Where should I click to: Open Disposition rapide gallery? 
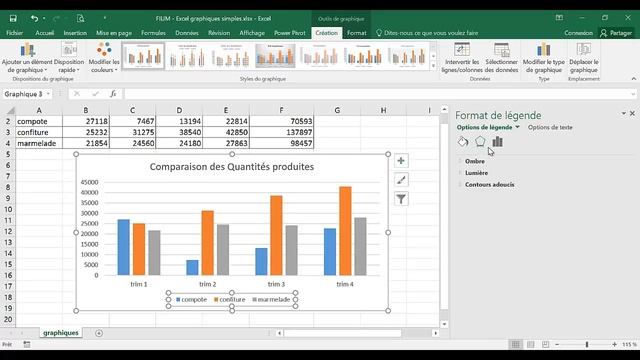69,58
